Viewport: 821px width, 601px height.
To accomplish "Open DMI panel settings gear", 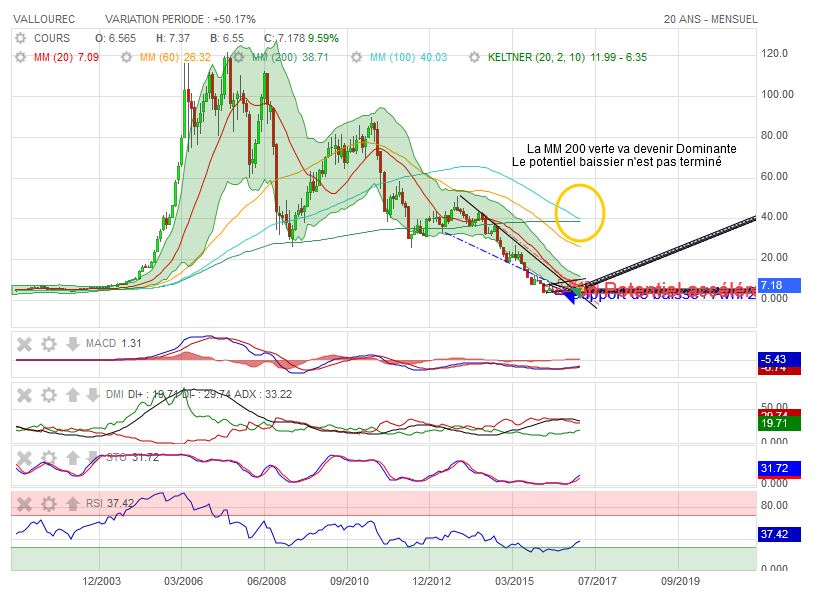I will pyautogui.click(x=49, y=395).
